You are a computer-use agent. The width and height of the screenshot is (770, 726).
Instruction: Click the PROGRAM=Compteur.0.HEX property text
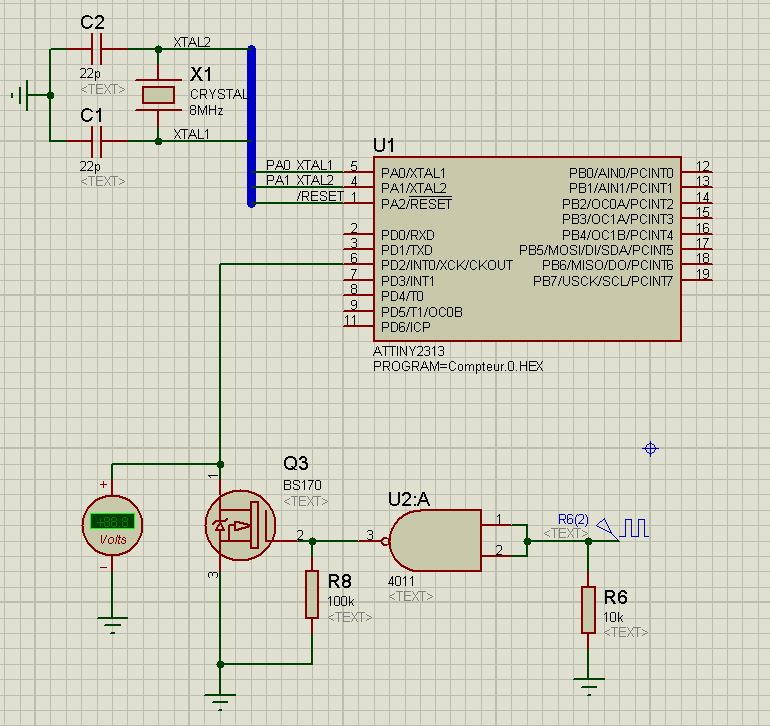458,366
